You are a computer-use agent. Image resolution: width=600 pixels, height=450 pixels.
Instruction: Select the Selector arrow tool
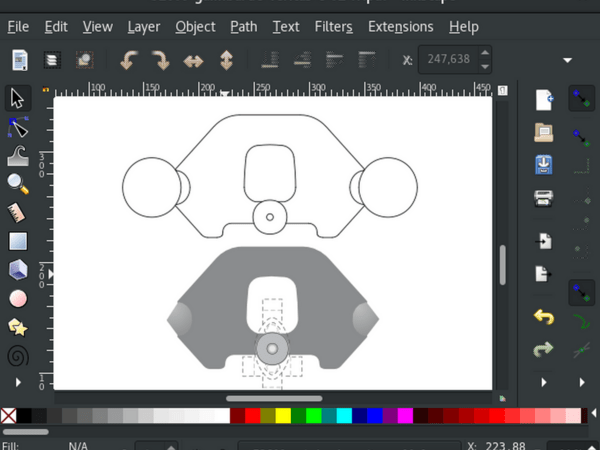click(x=17, y=98)
